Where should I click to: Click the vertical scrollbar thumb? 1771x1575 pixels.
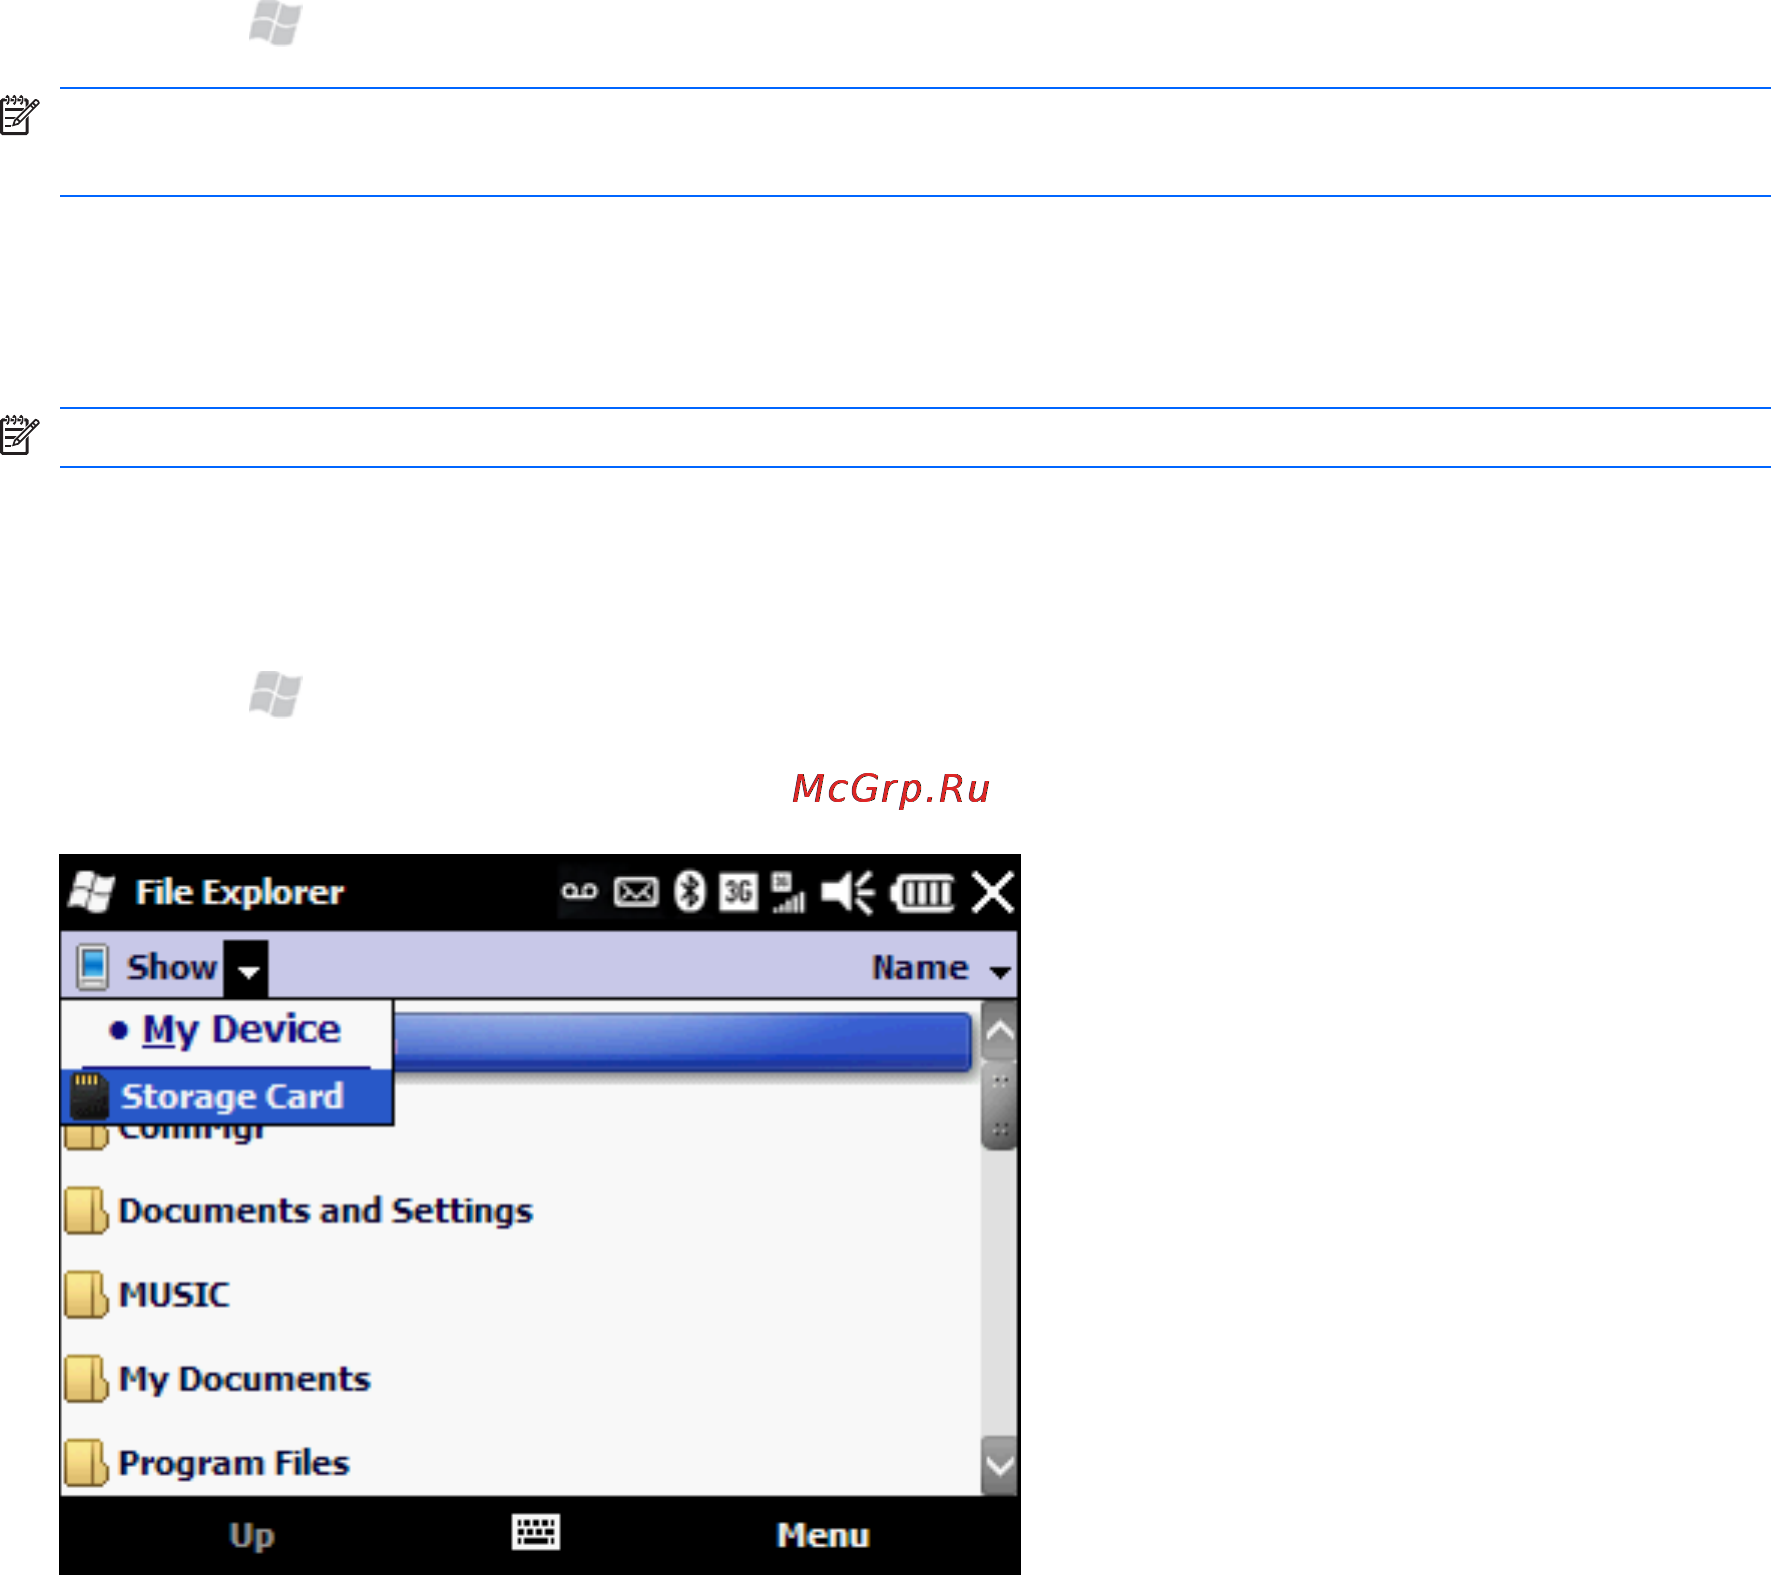(x=999, y=1106)
